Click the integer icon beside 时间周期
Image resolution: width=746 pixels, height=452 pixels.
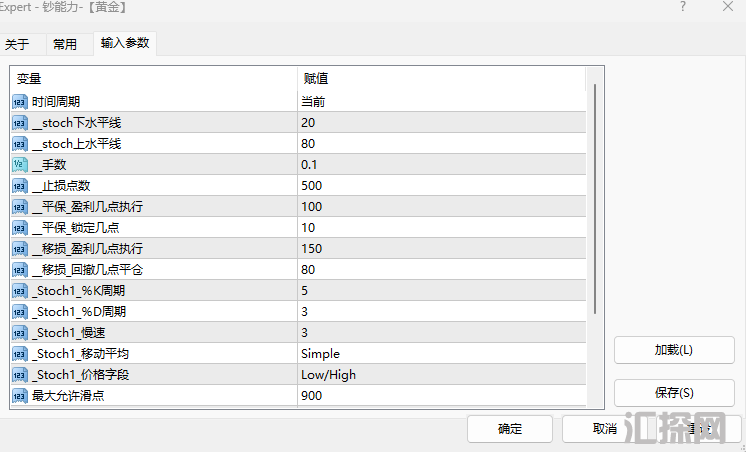pyautogui.click(x=20, y=102)
